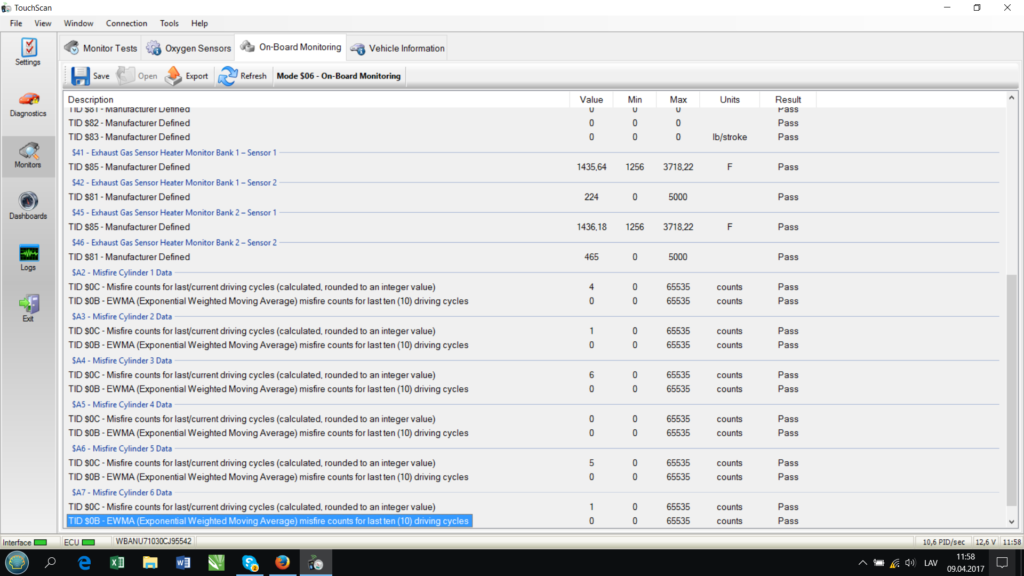Sort by the Value column header
This screenshot has height=576, width=1024.
pos(591,100)
